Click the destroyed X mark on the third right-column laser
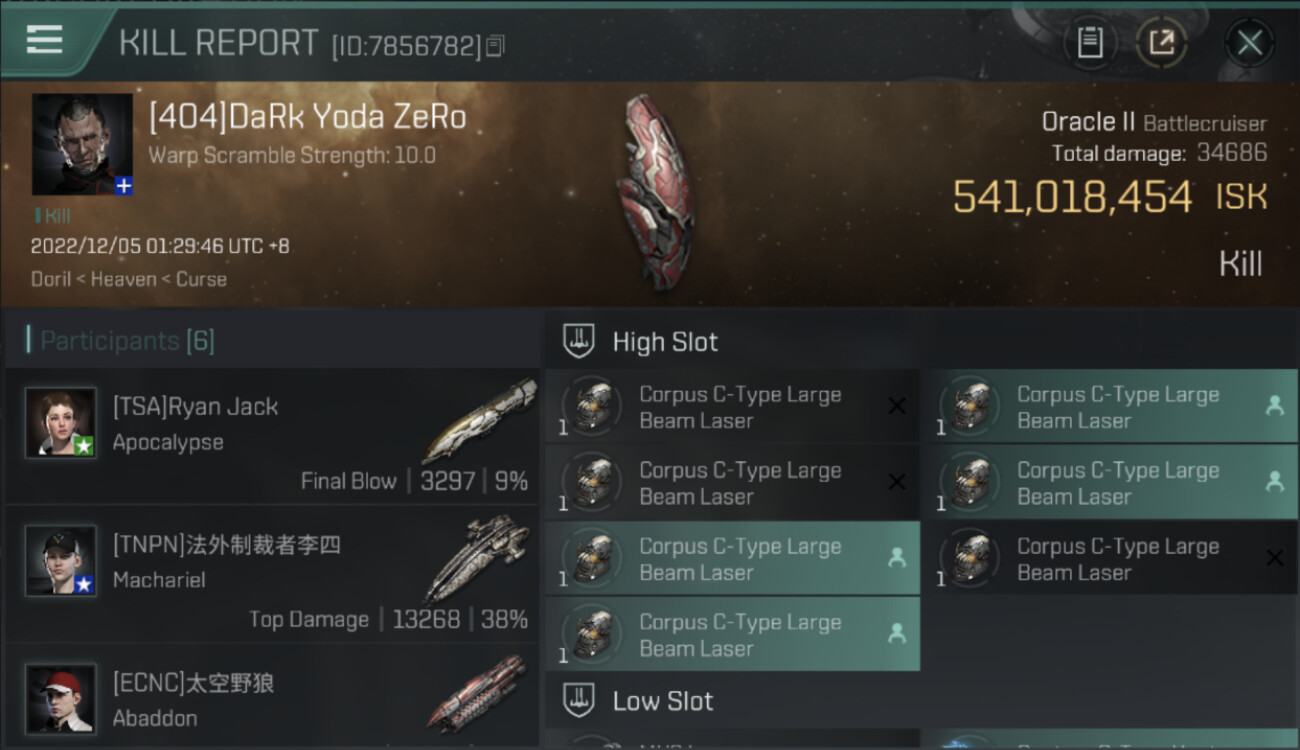The image size is (1300, 750). click(1274, 558)
